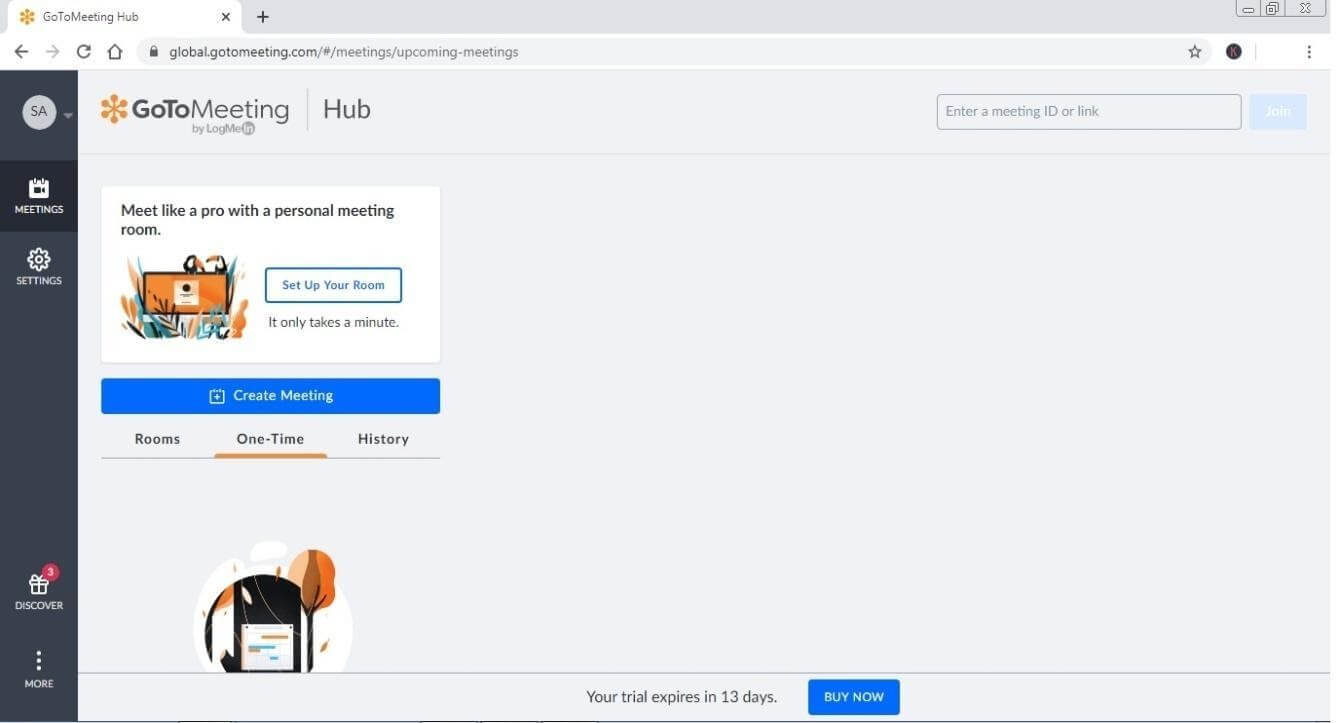Check Discover notifications in the sidebar
Screen dimensions: 1340x723
[38, 590]
